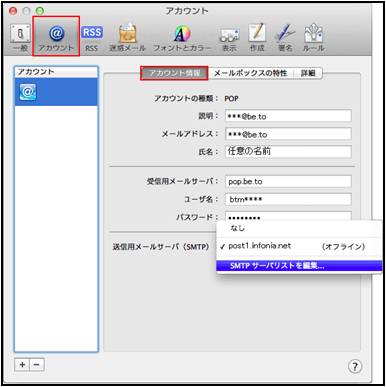The height and width of the screenshot is (387, 386).
Task: Switch to the メールボックスの特性 tab
Action: 250,73
